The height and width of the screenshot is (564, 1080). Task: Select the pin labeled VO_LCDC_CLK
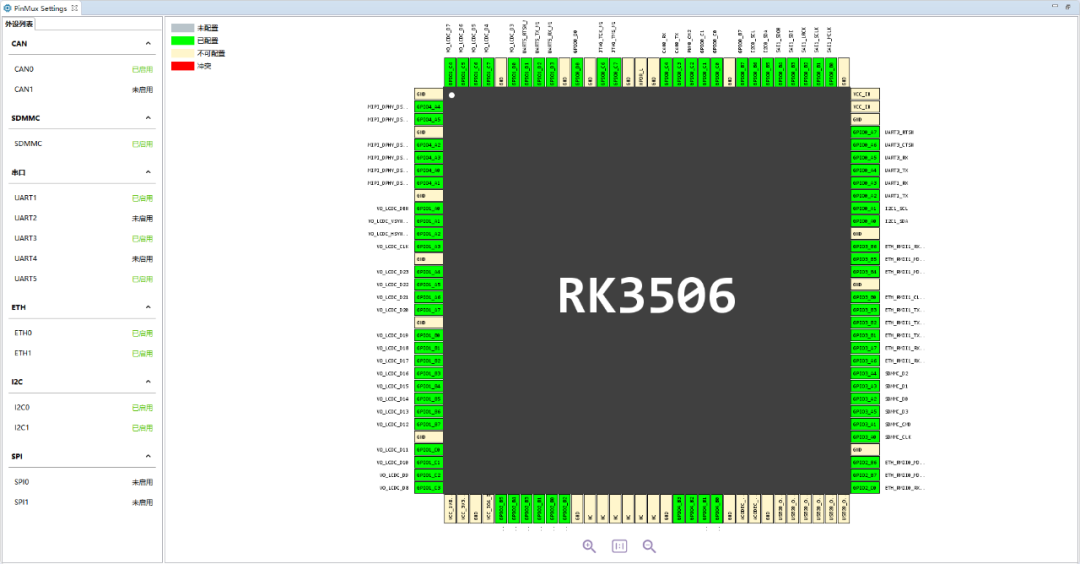pos(428,247)
